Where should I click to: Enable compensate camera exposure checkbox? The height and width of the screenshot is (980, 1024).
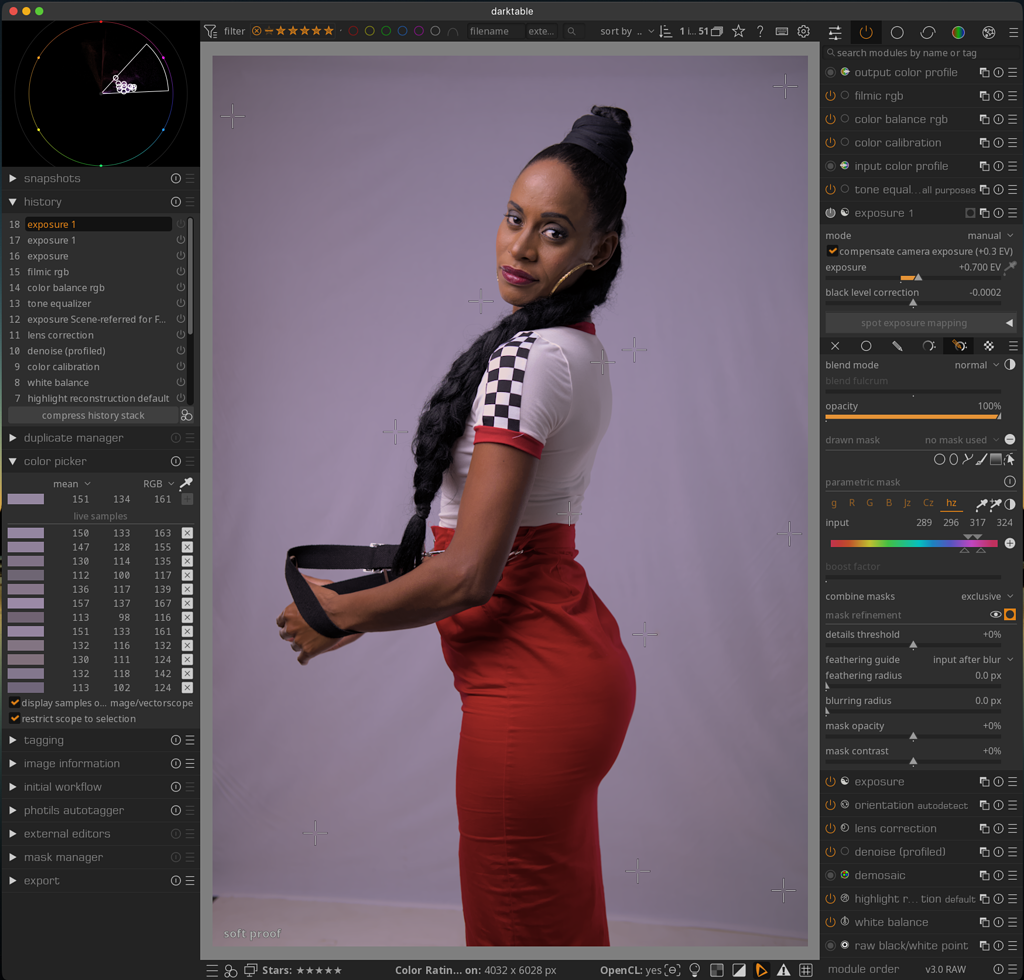(831, 251)
